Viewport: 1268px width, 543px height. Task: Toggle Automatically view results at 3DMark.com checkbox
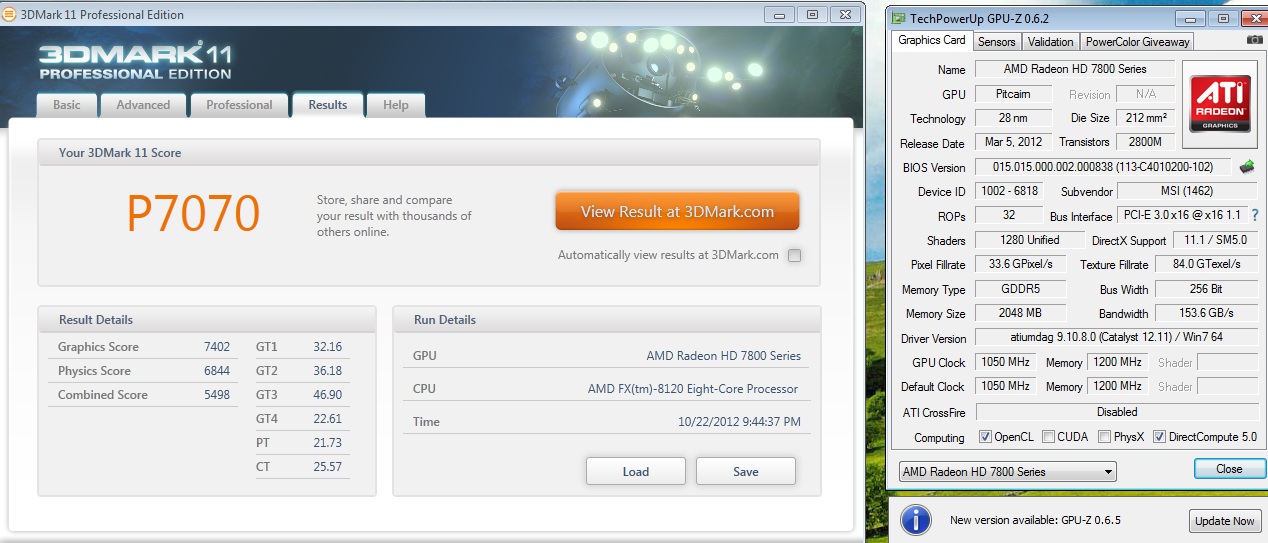pos(794,255)
